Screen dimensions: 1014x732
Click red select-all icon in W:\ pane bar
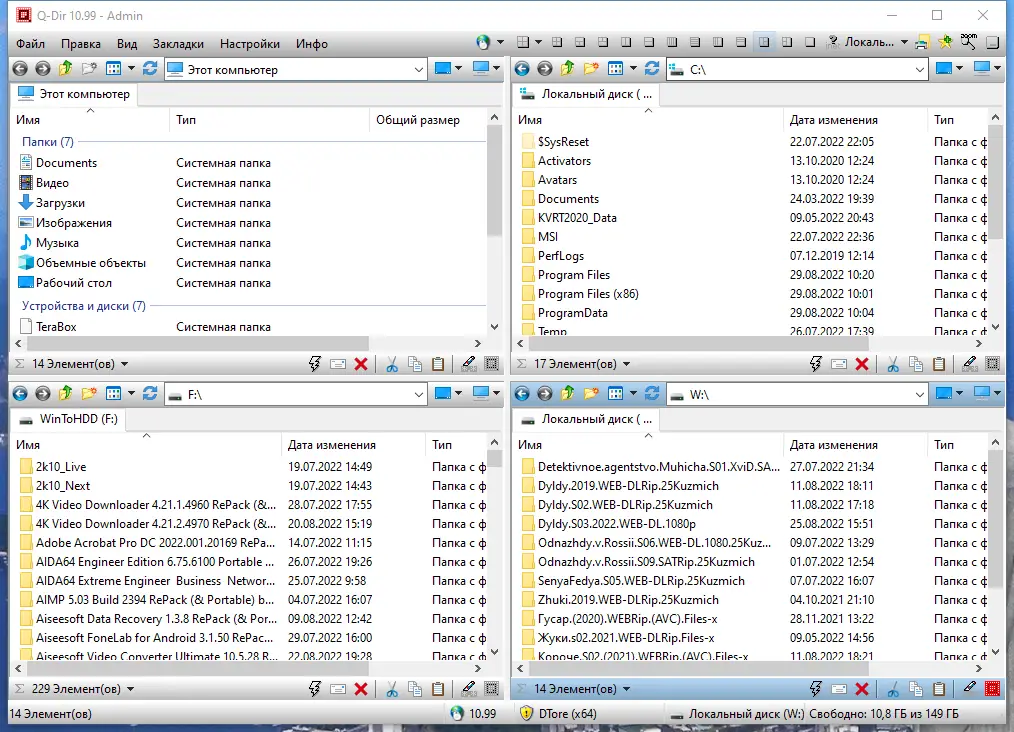[x=993, y=689]
